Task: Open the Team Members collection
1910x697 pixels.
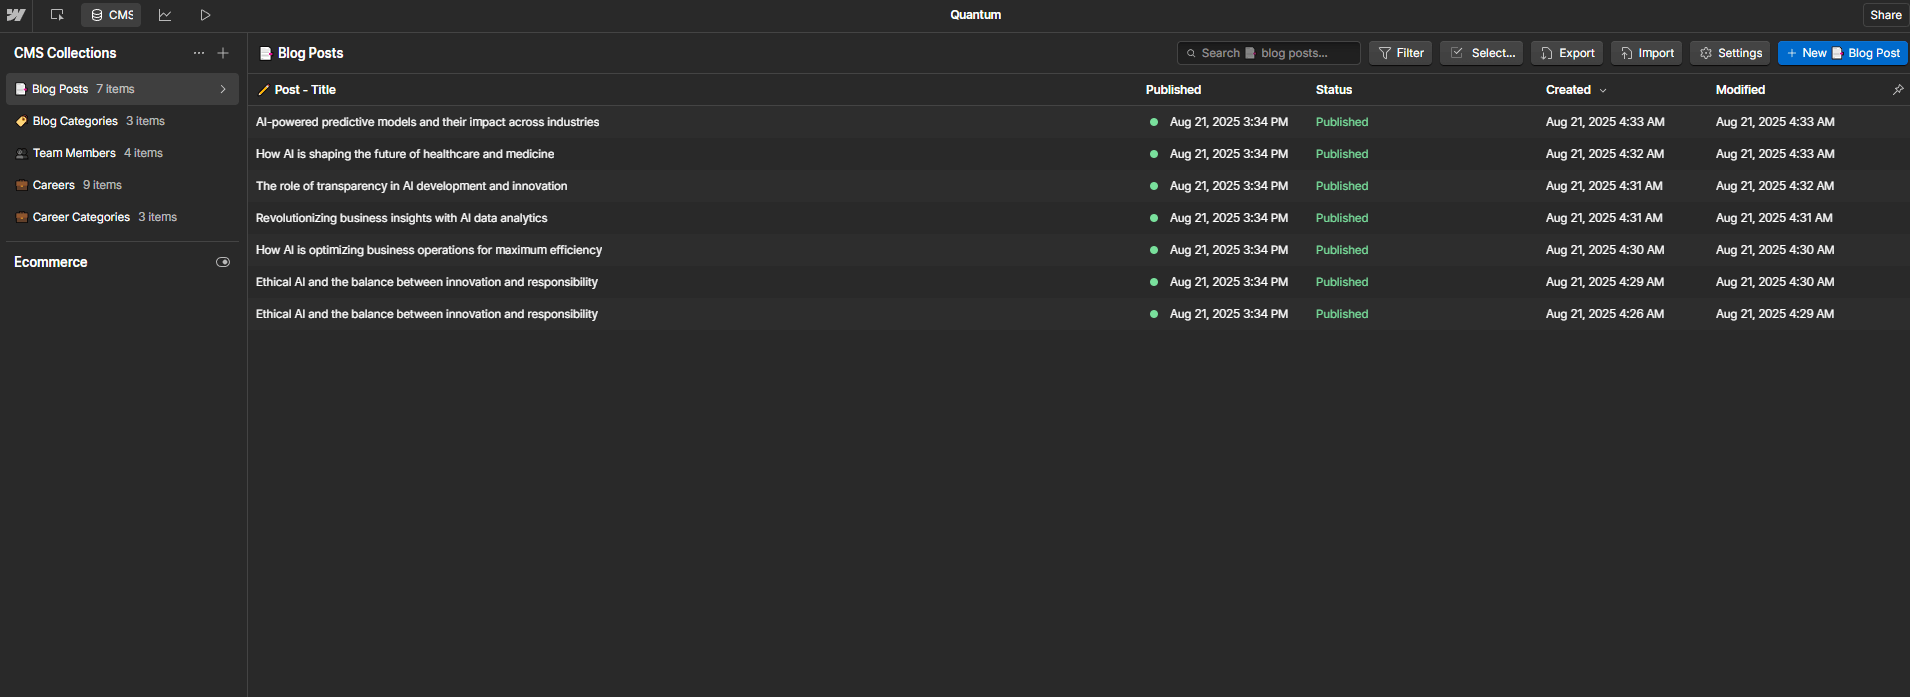Action: click(122, 153)
